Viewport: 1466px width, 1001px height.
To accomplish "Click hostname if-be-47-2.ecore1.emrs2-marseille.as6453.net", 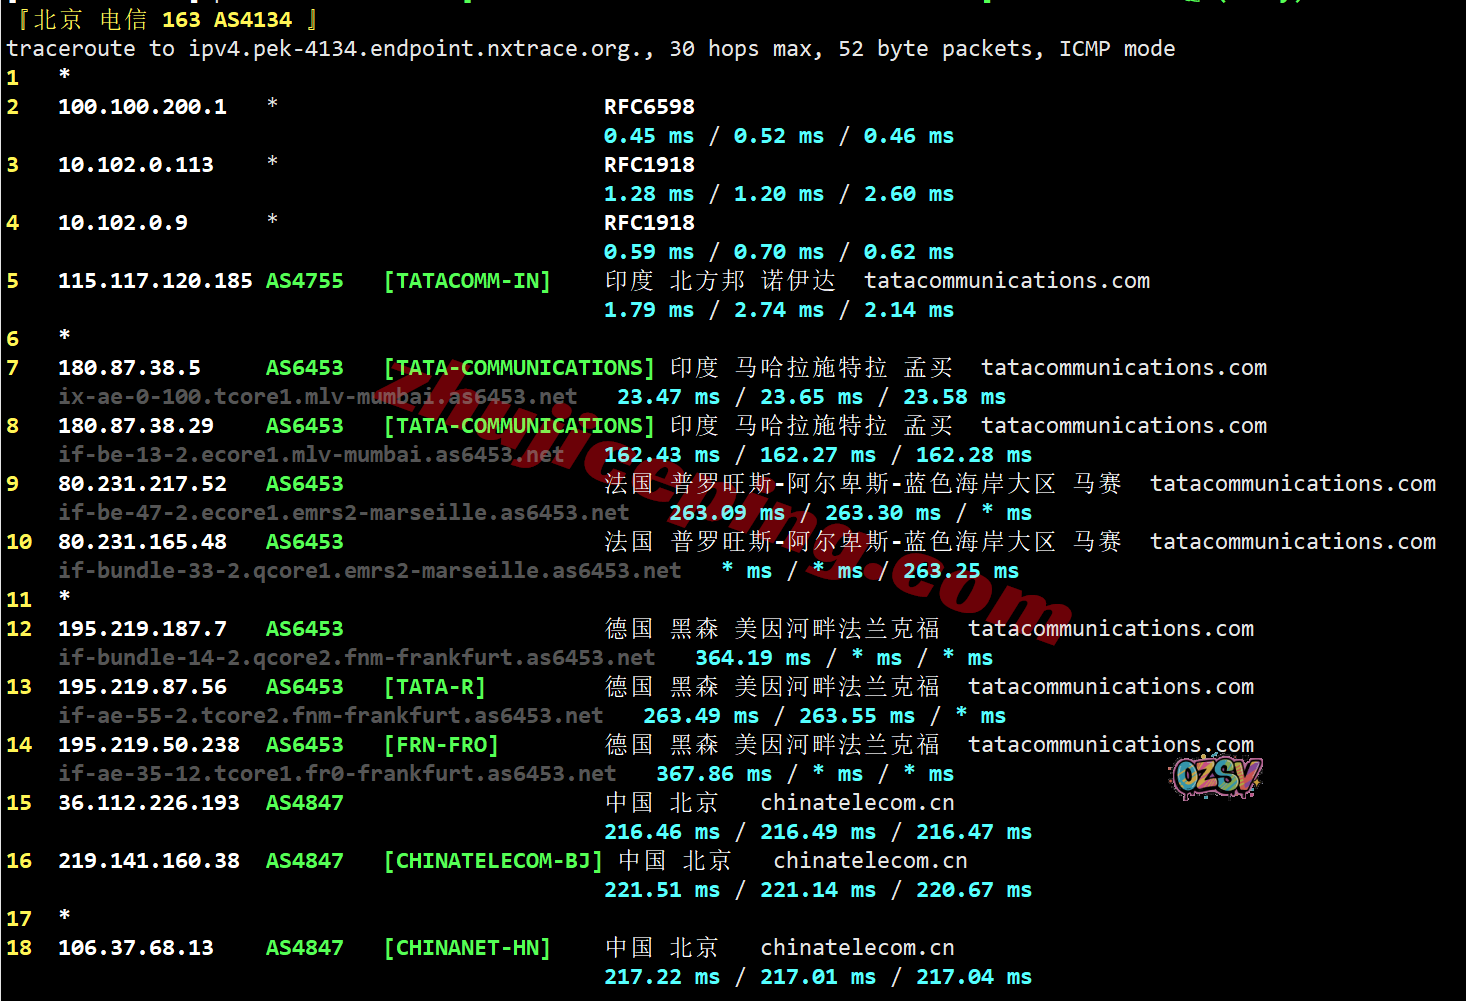I will (344, 513).
